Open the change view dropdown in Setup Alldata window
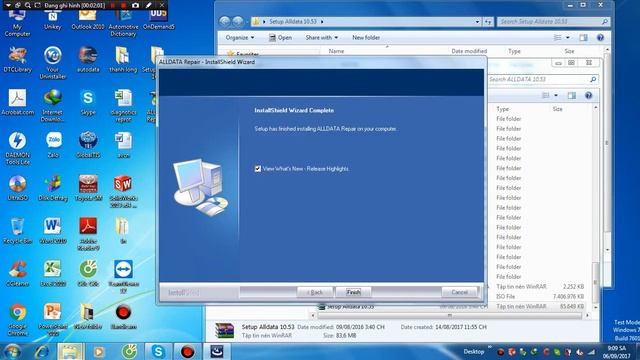 click(x=567, y=38)
